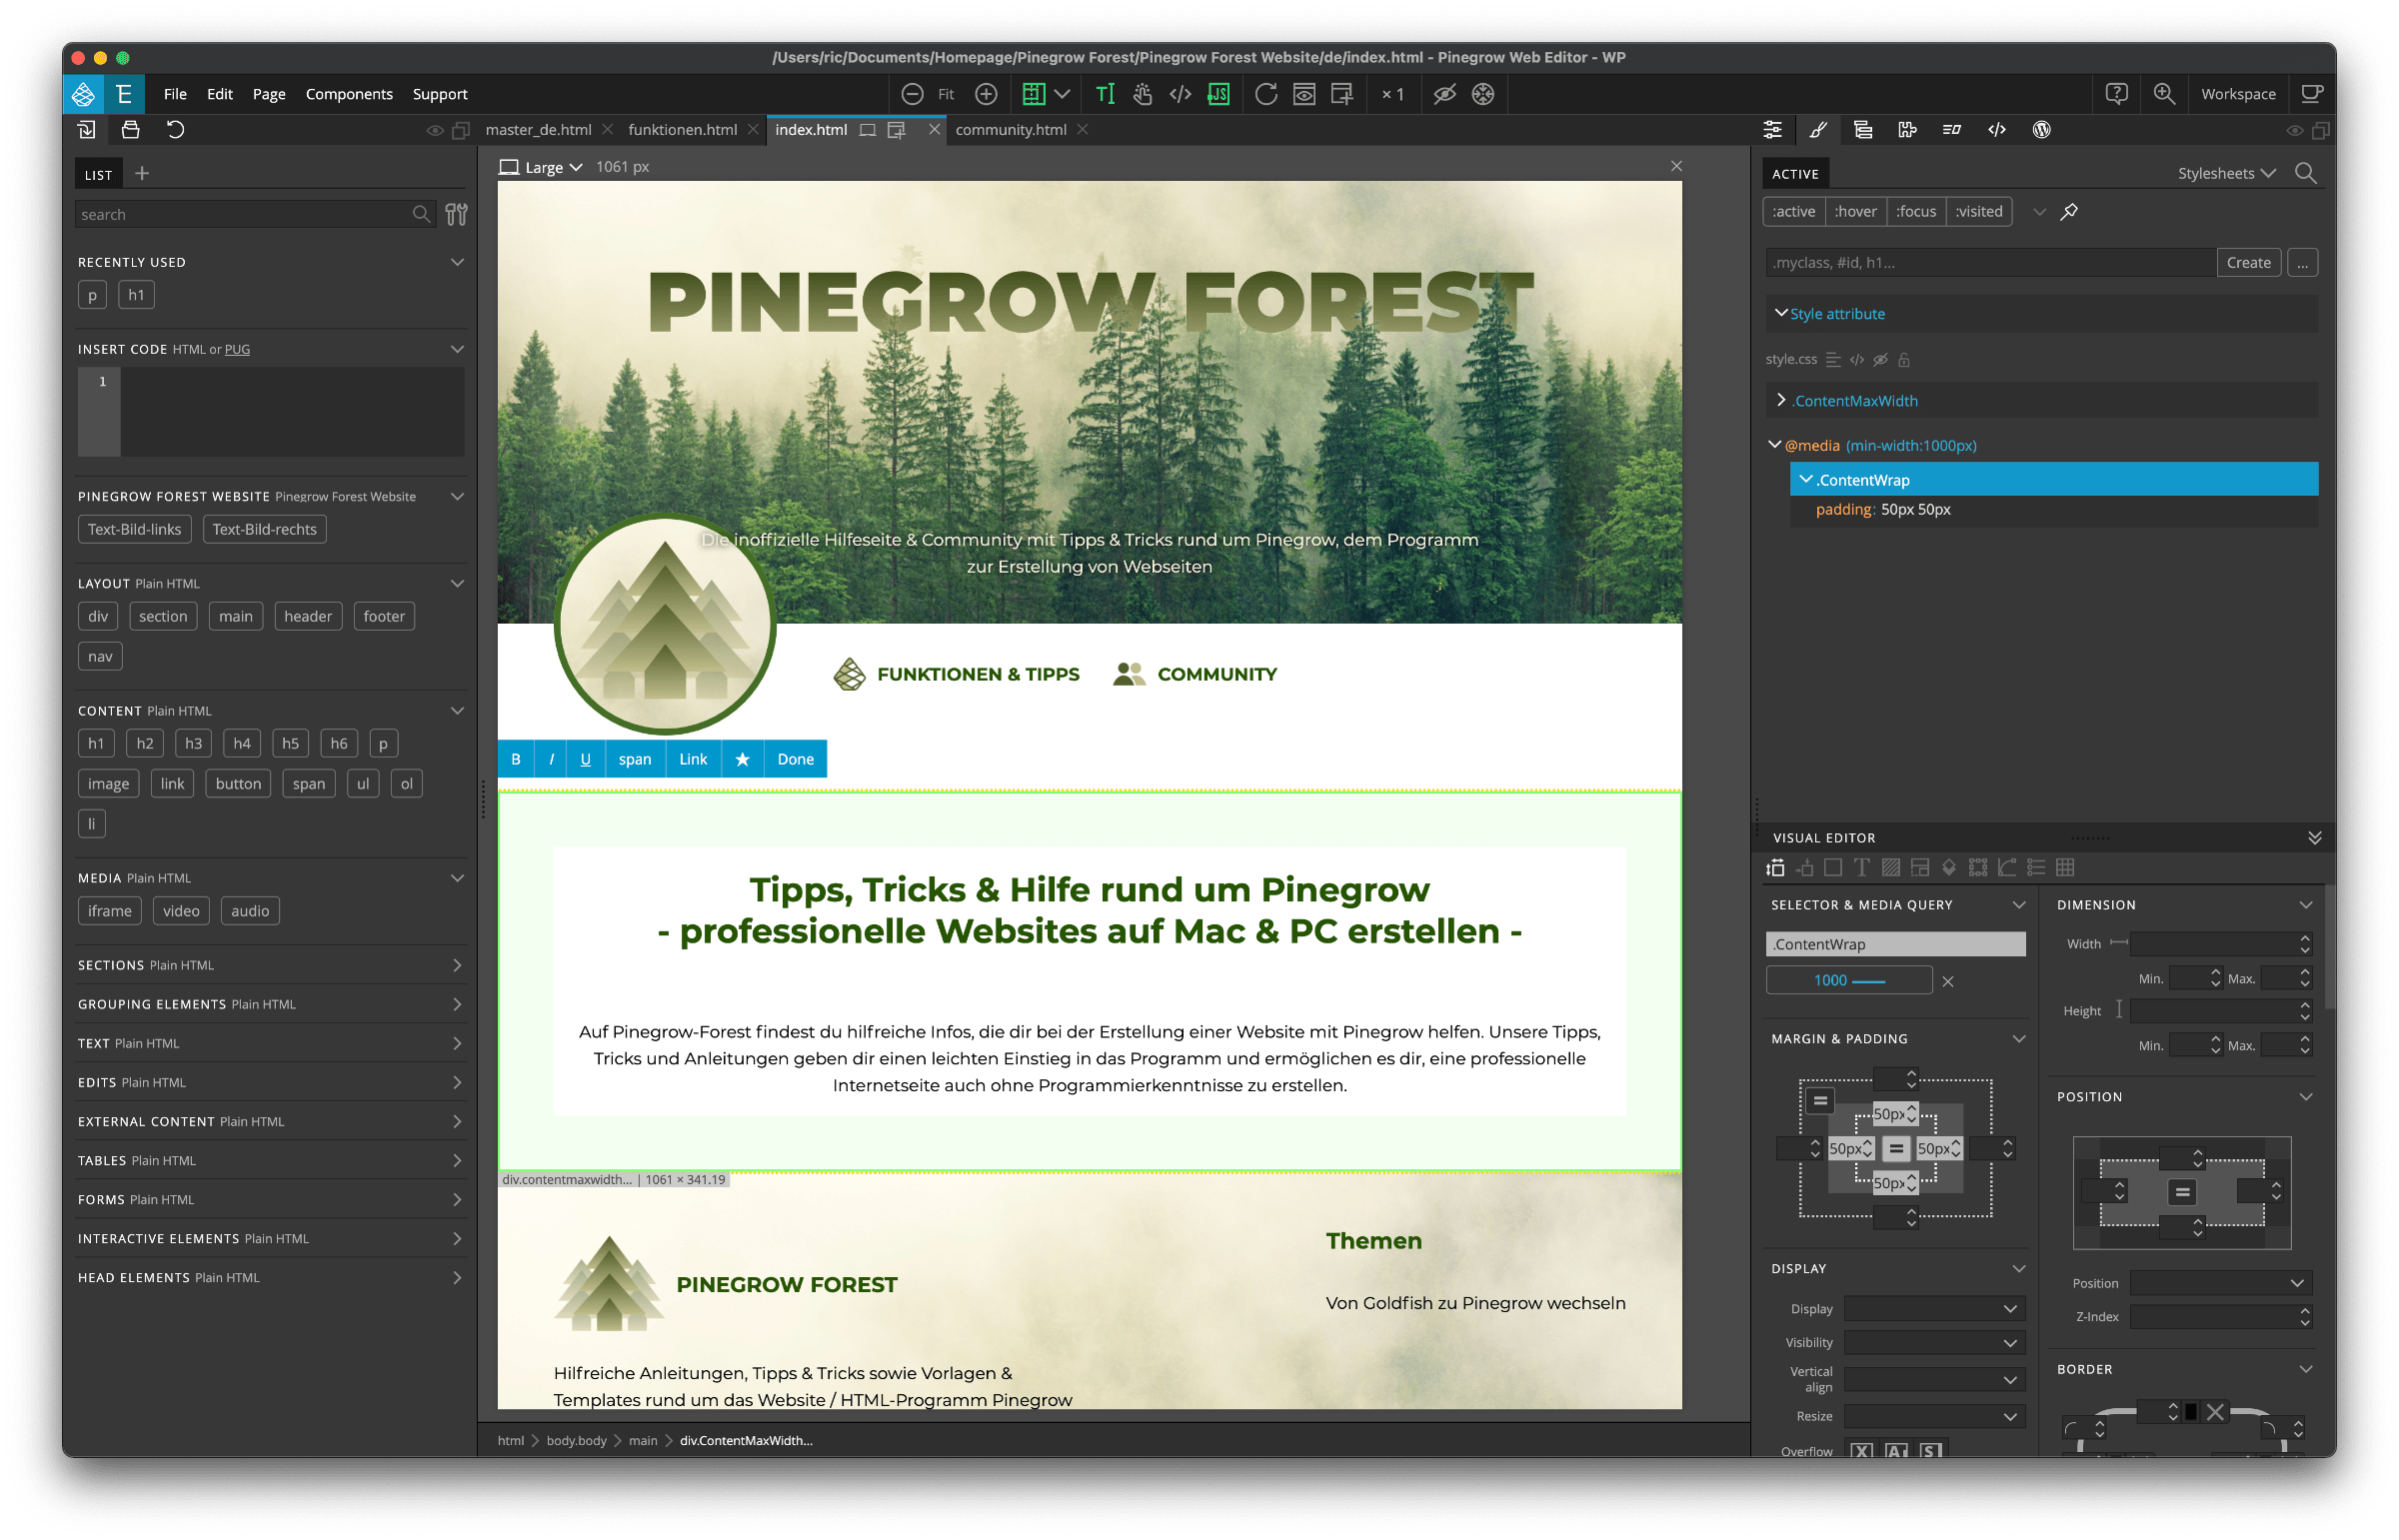
Task: Toggle the green JavaScript enable icon
Action: 1218,94
